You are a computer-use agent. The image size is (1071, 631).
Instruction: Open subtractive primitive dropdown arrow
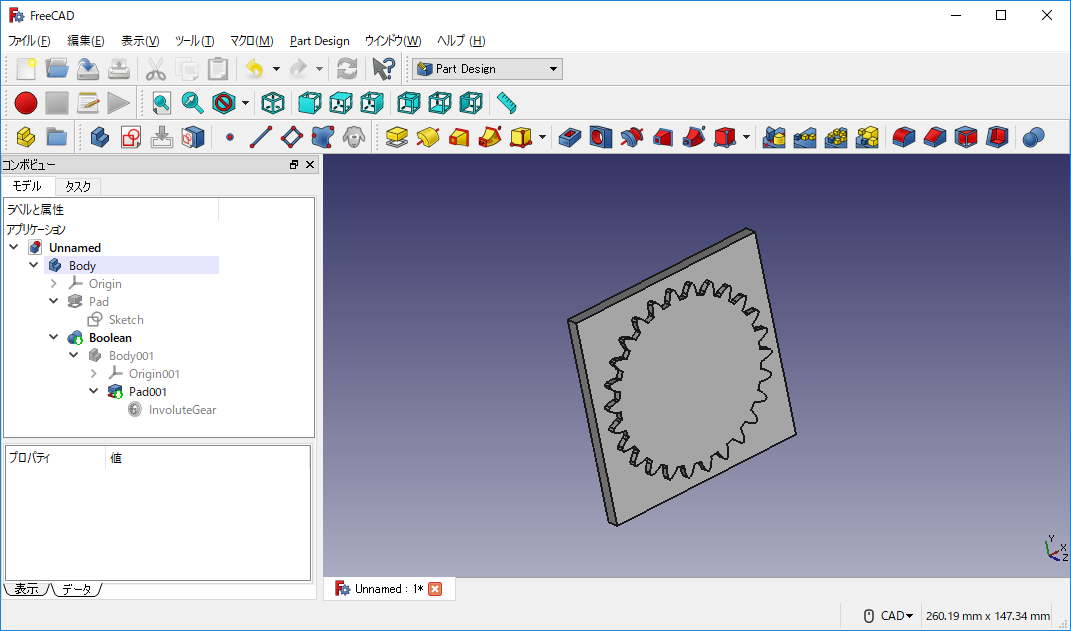tap(747, 137)
